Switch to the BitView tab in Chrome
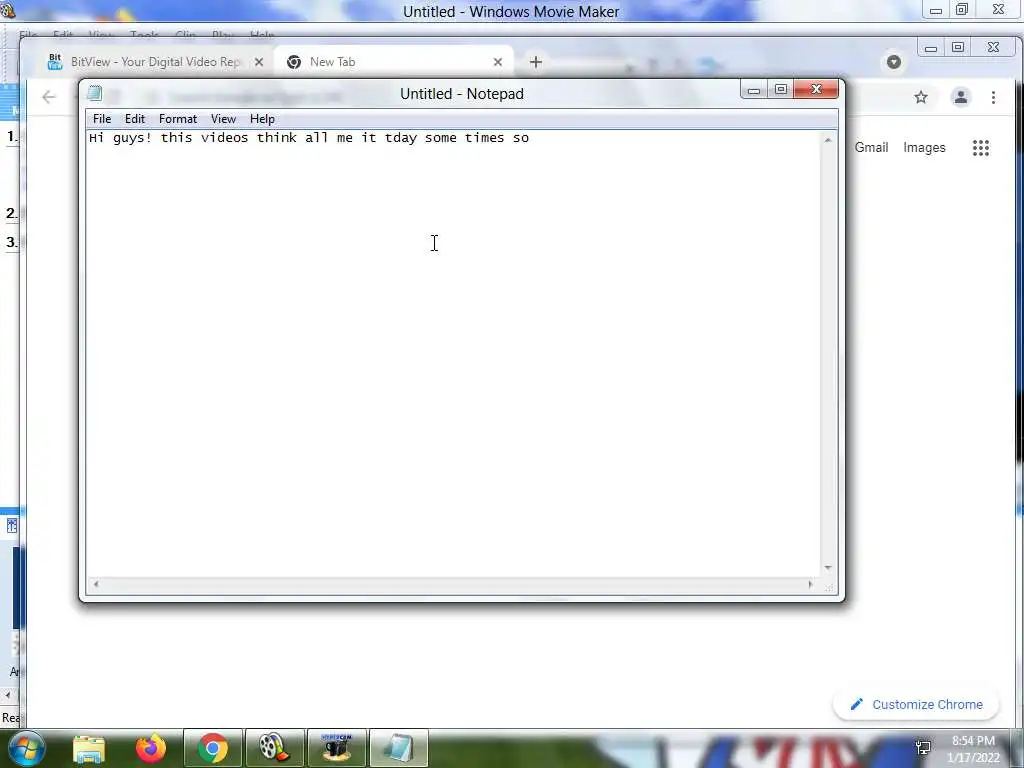 pos(155,62)
